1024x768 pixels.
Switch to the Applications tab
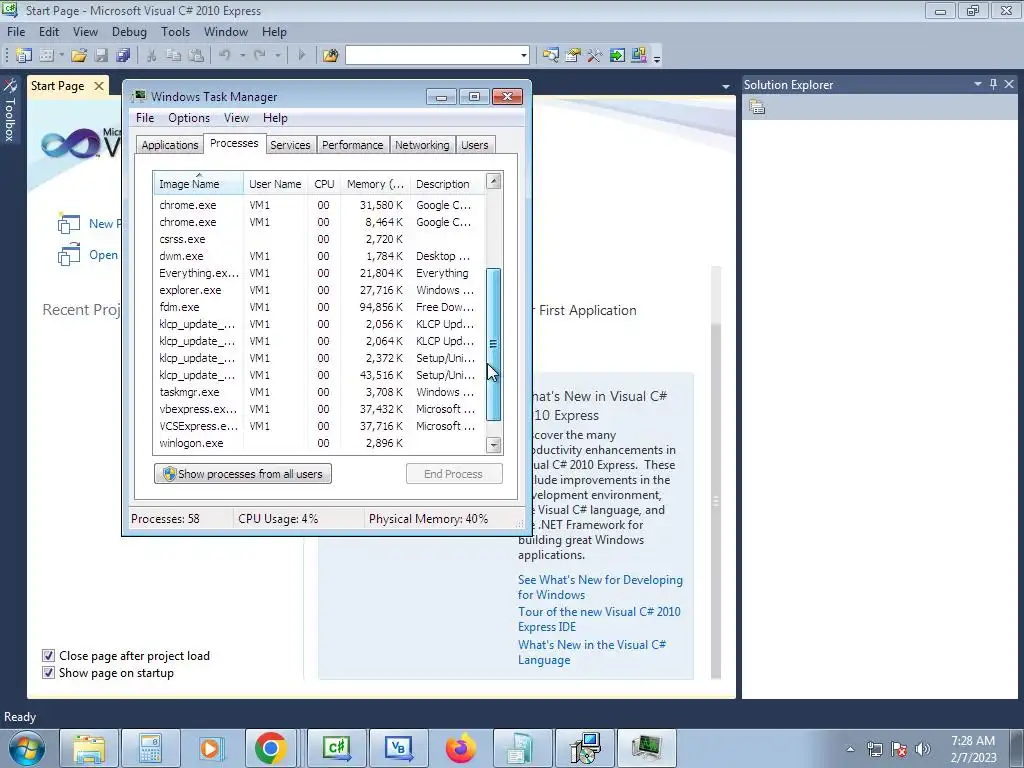tap(170, 145)
